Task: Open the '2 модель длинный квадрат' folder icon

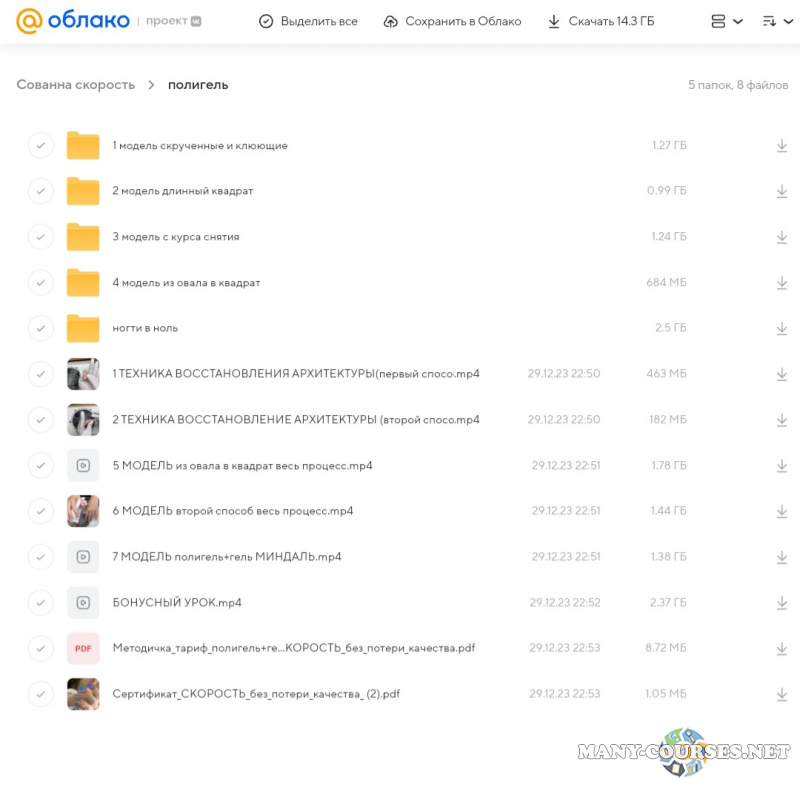Action: coord(83,191)
